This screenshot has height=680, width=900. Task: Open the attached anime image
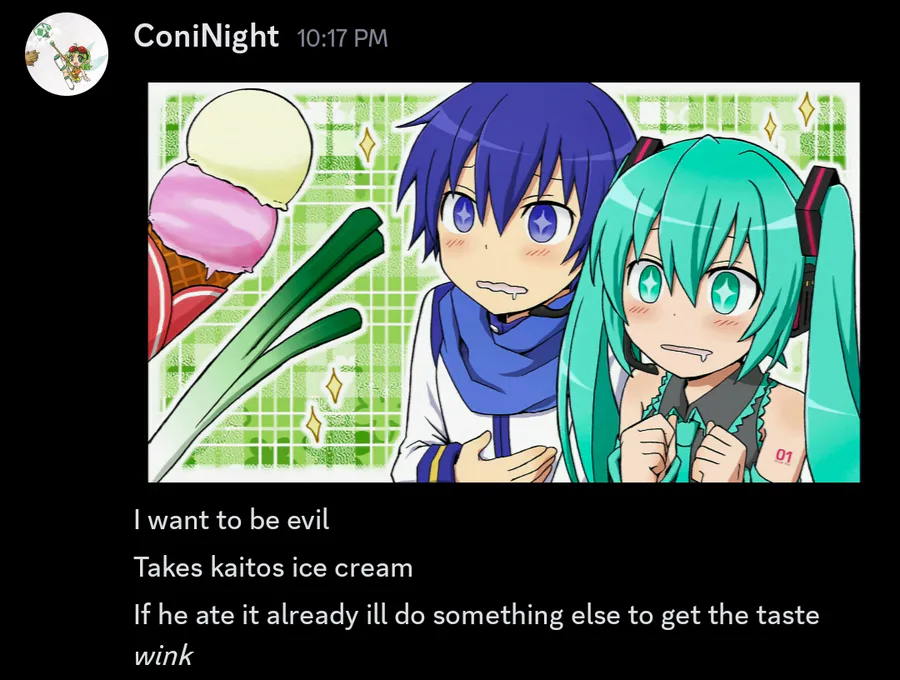(504, 282)
